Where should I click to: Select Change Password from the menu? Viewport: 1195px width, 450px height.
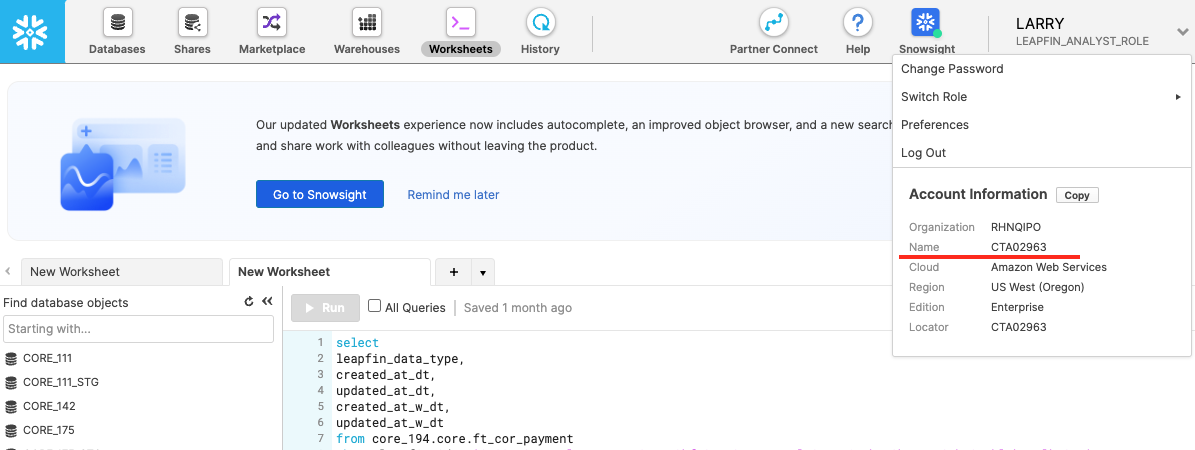point(952,69)
